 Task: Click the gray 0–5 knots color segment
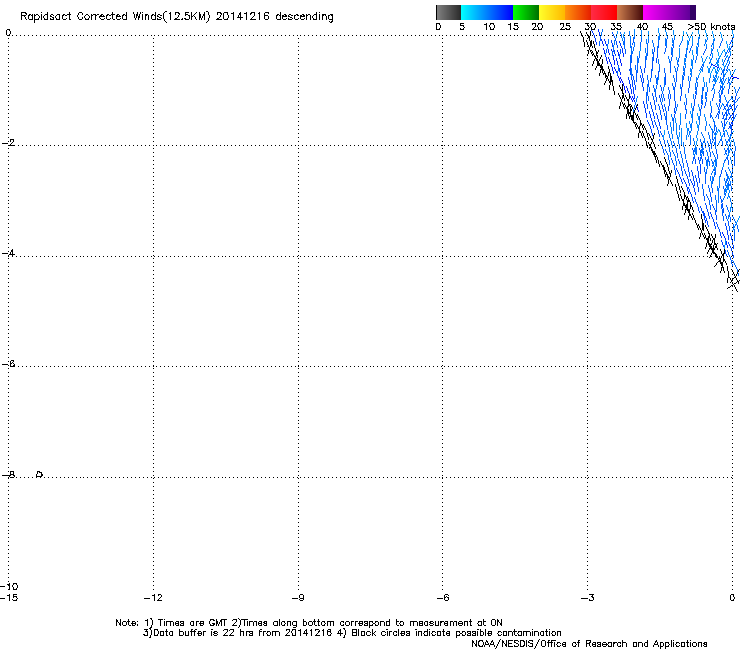[448, 12]
